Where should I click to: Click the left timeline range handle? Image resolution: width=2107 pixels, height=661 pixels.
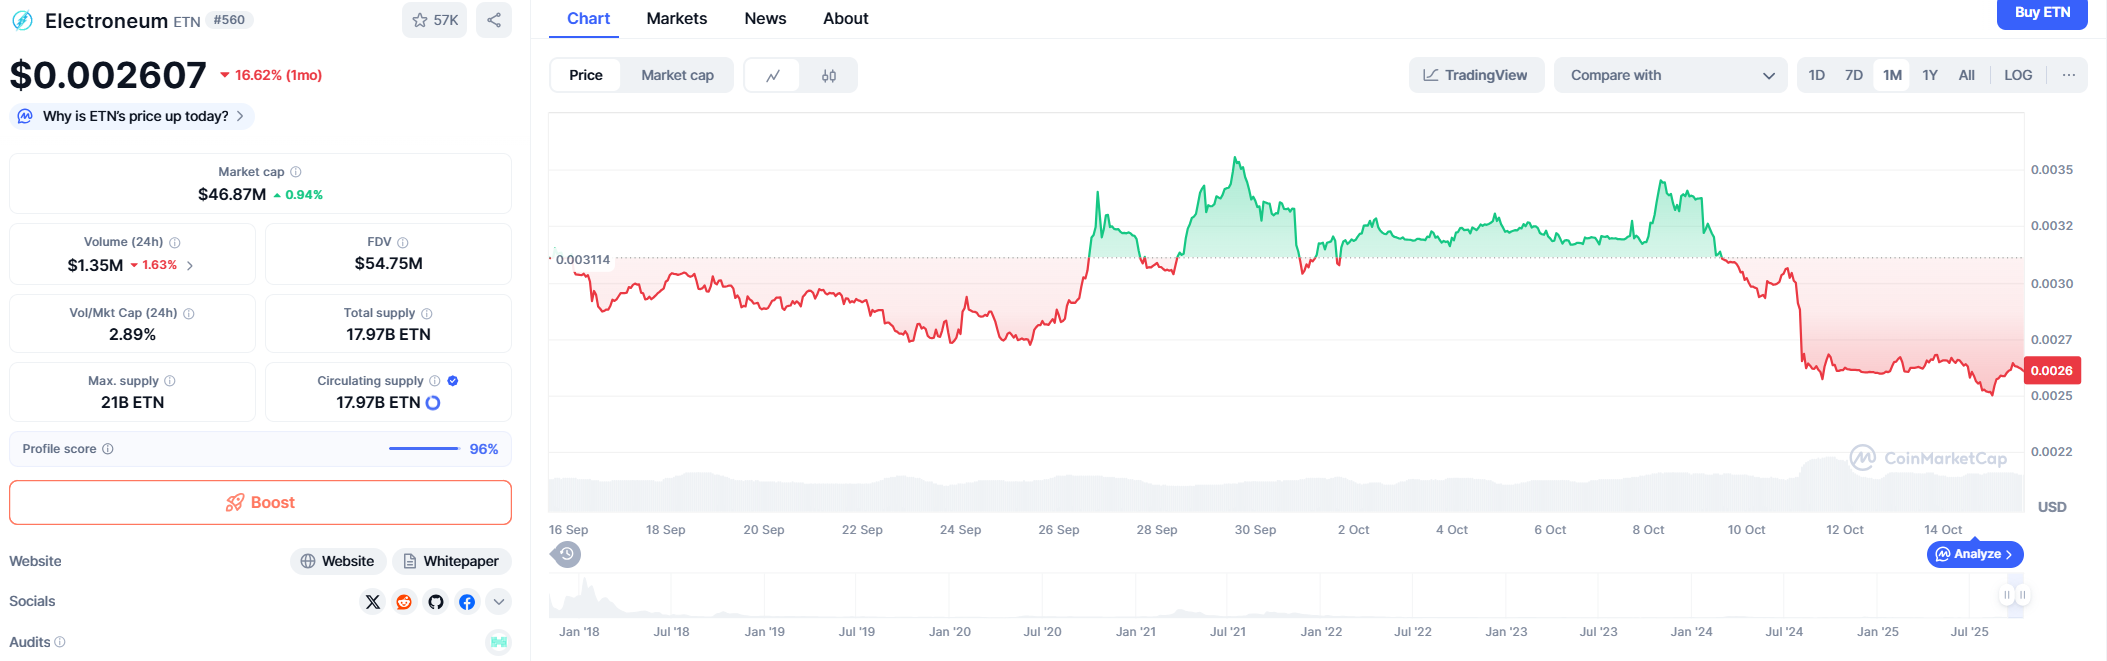tap(2006, 595)
